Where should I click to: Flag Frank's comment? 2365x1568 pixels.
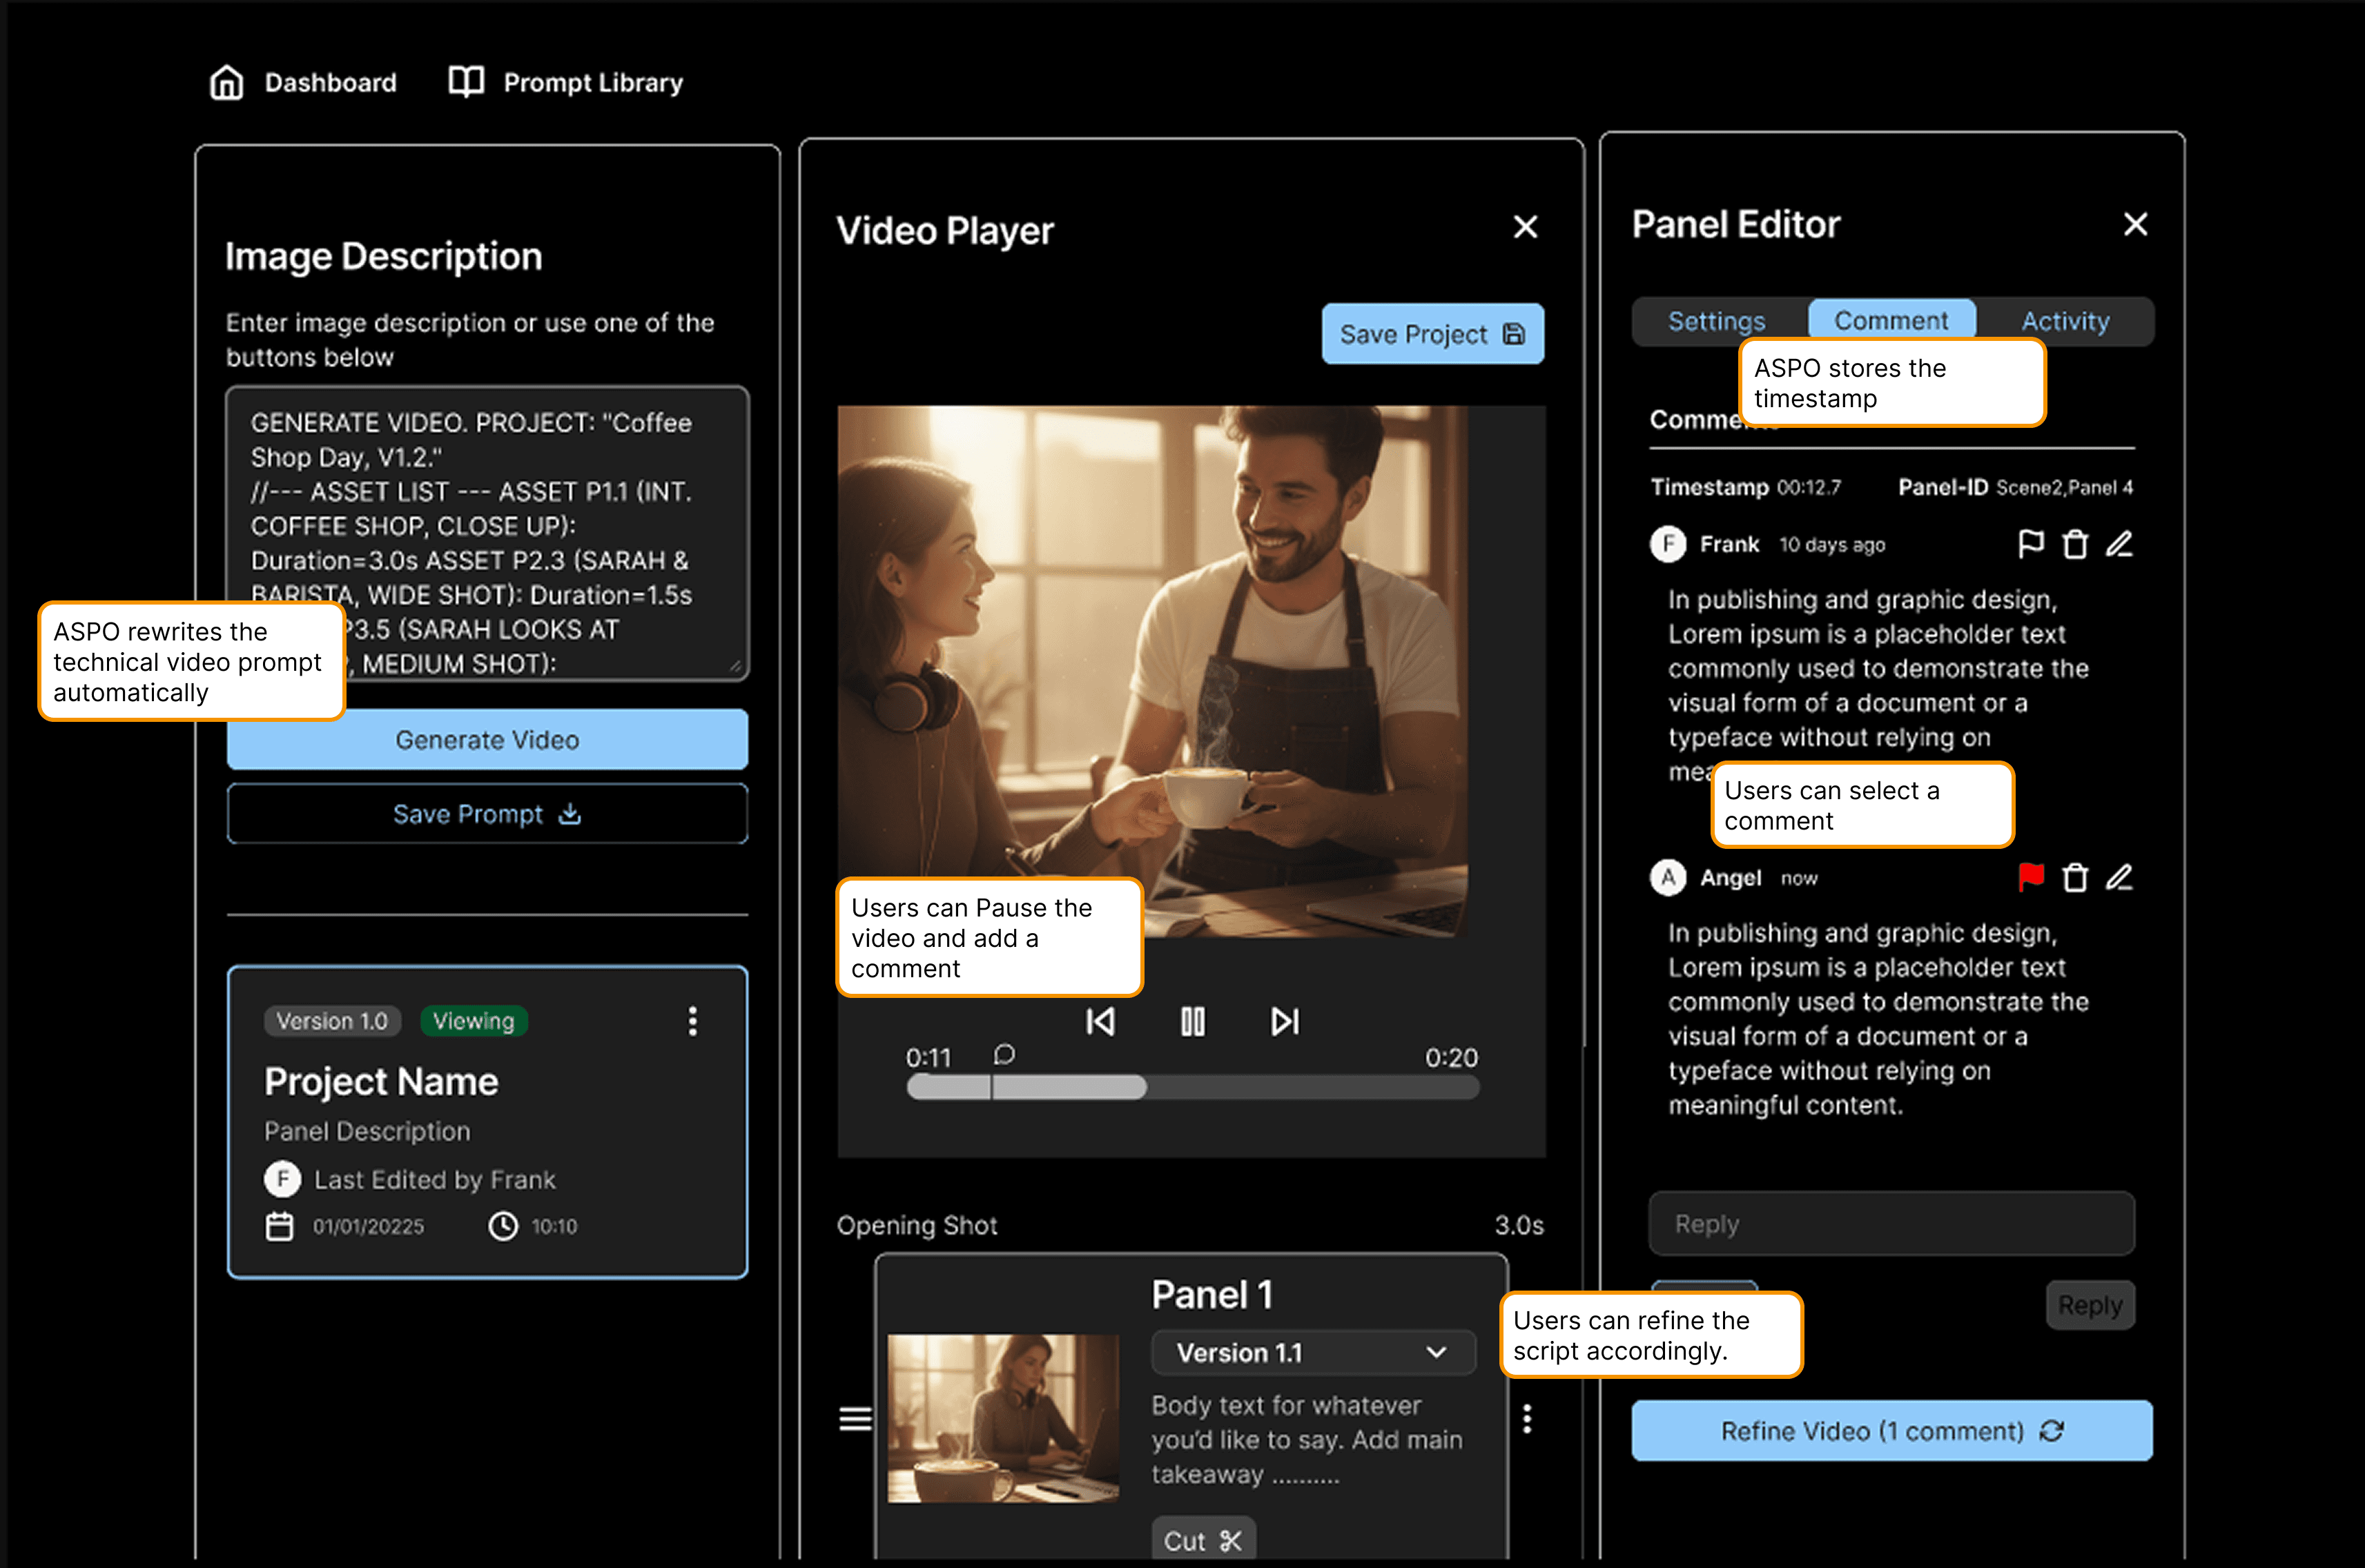[2031, 544]
